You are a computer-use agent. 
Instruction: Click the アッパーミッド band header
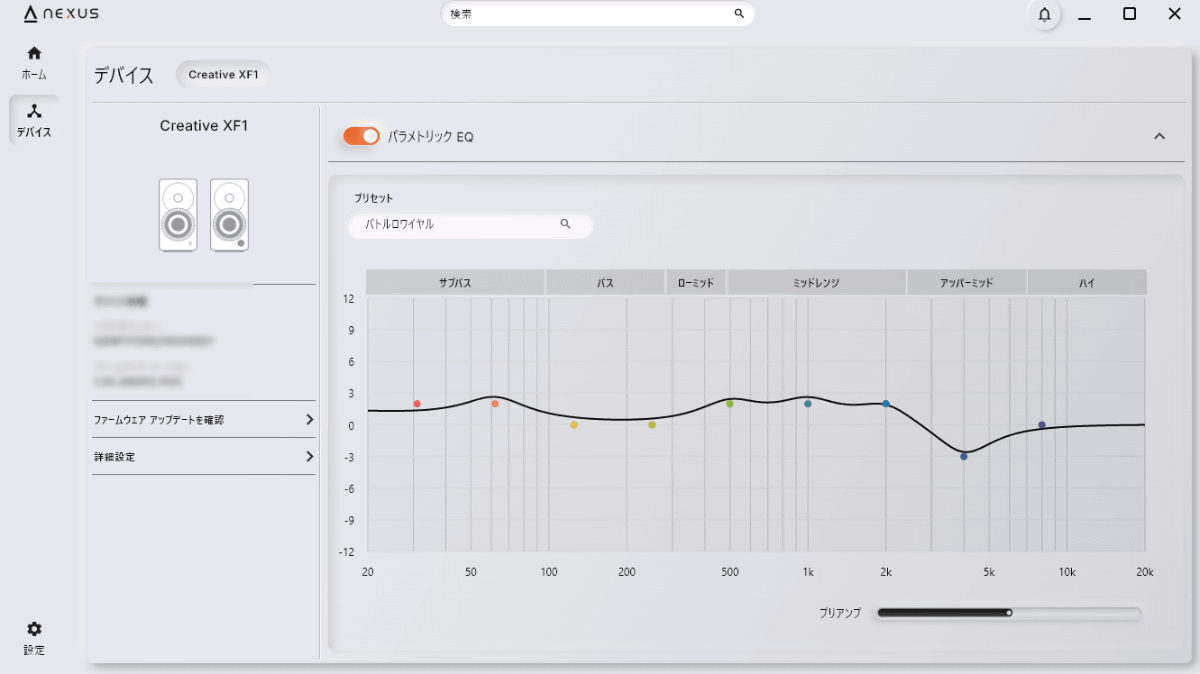(x=967, y=283)
